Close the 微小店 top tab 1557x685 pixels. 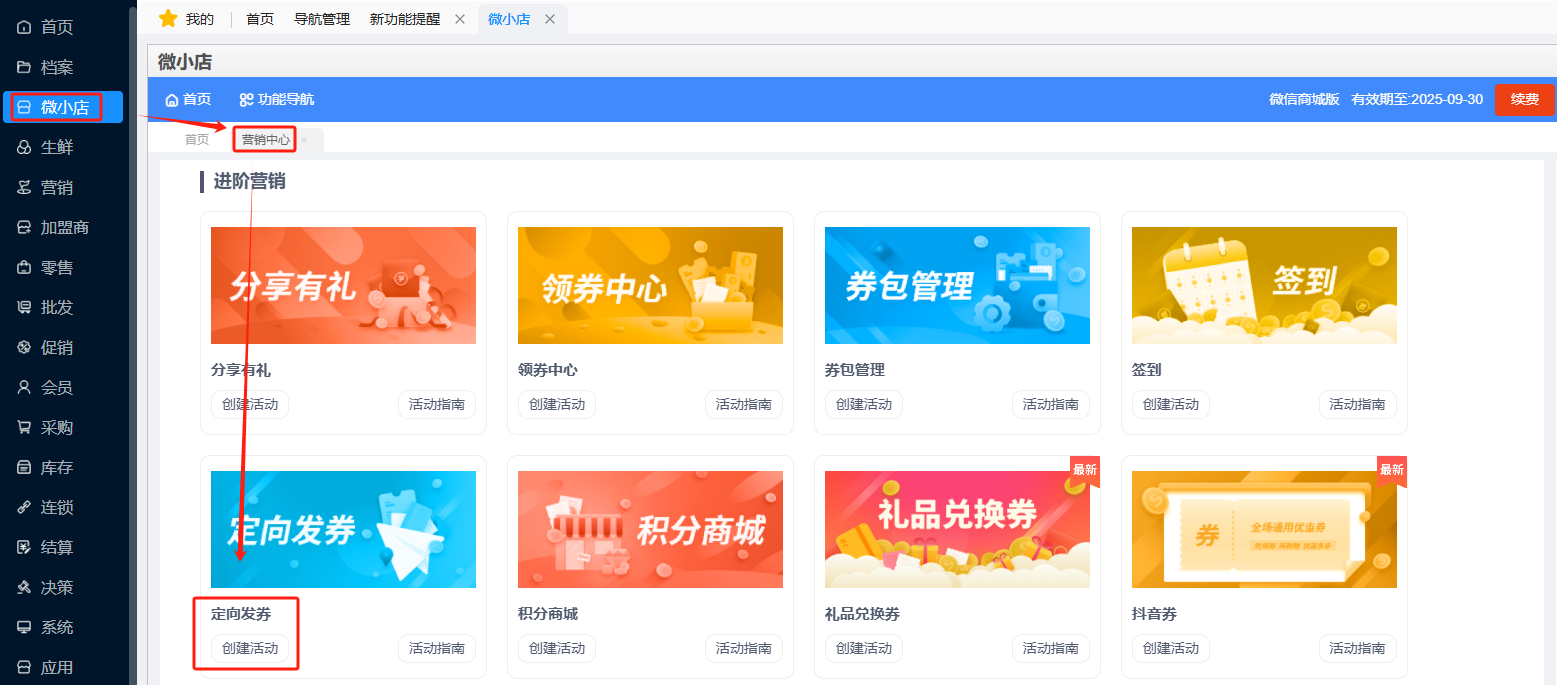click(550, 19)
